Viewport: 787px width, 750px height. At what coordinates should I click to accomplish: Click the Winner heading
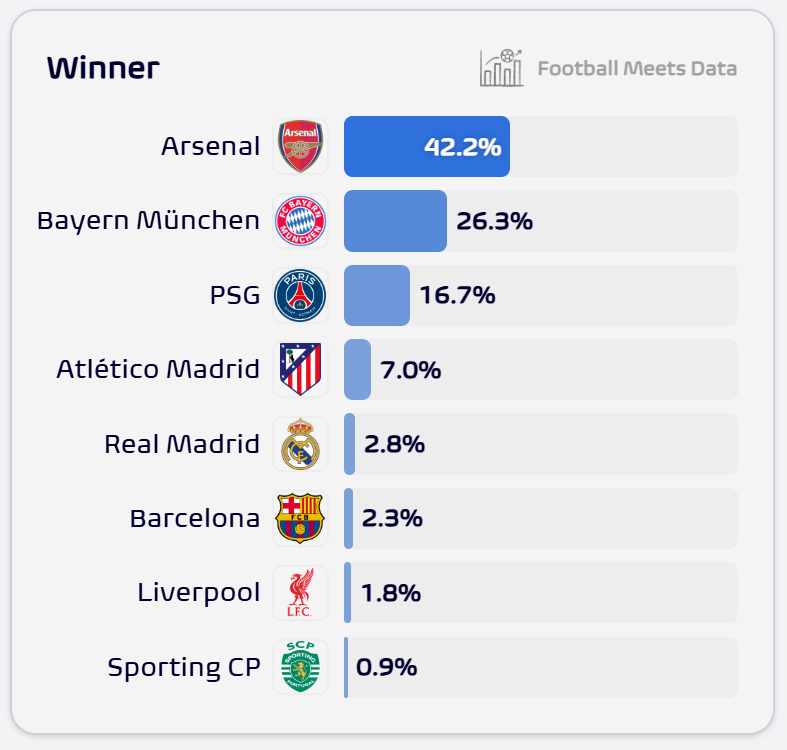(x=103, y=68)
